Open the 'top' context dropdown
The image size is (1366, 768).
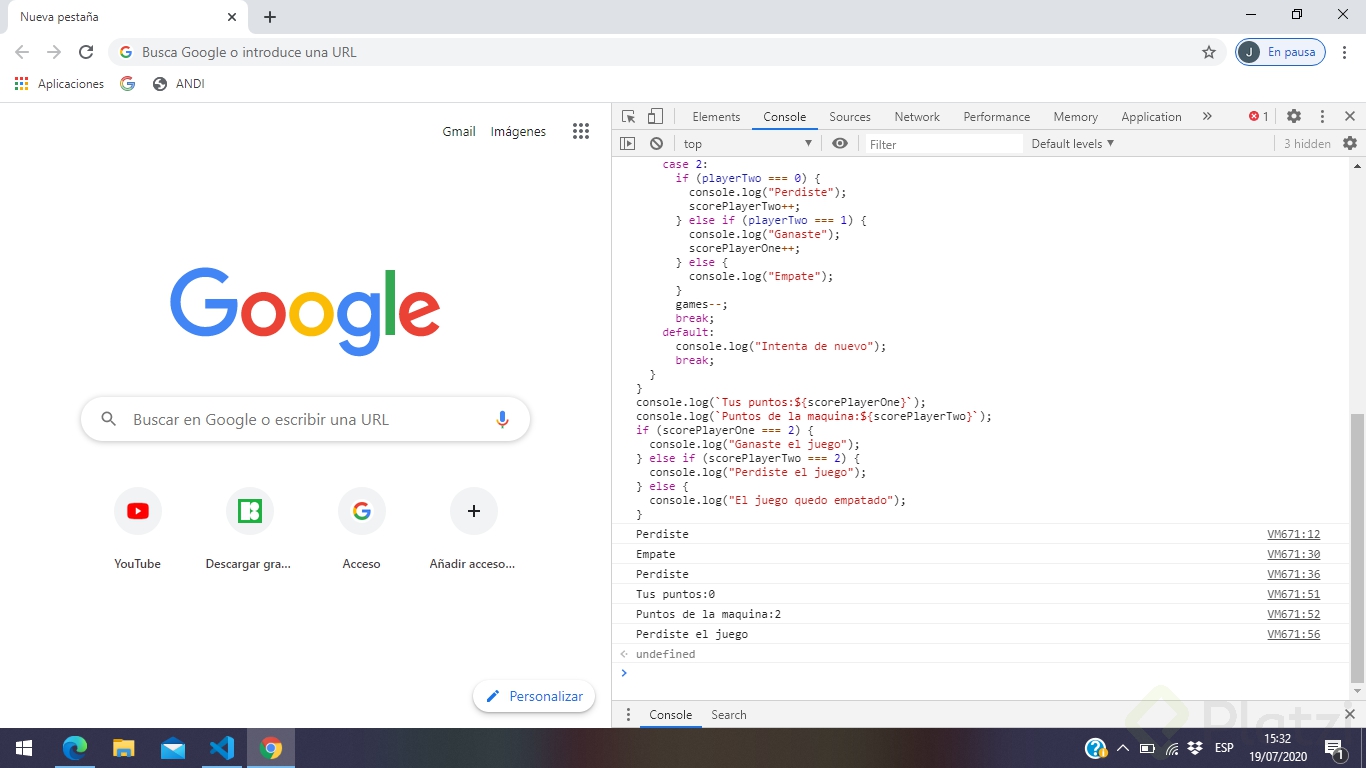(747, 144)
